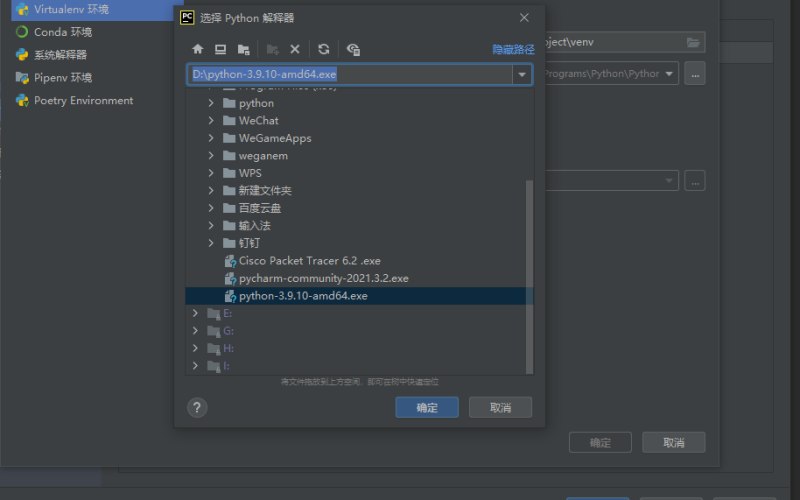Toggle show hidden files and directories icon

pyautogui.click(x=353, y=49)
